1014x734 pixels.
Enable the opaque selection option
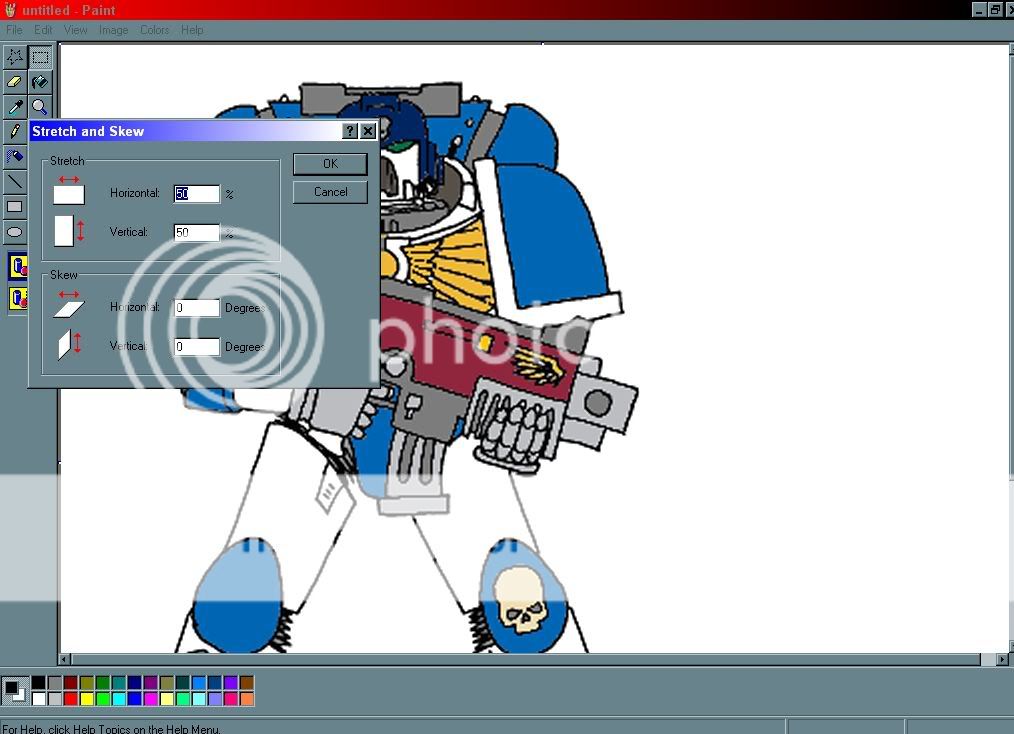click(x=18, y=266)
